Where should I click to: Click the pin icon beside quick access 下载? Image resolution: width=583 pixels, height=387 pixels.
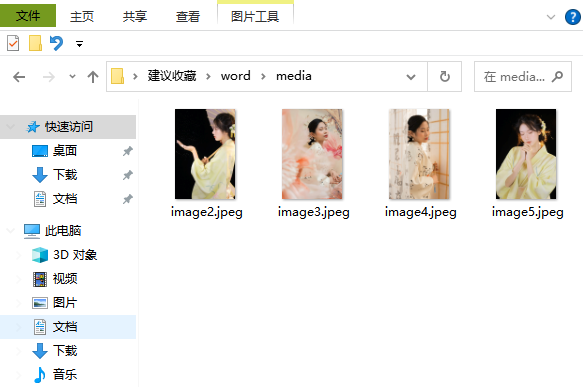coord(128,175)
